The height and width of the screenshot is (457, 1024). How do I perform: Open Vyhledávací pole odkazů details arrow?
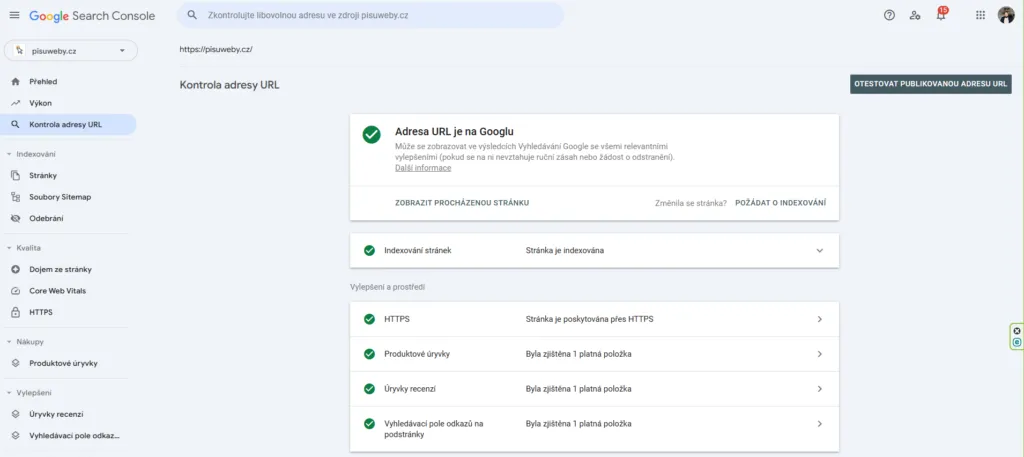click(820, 424)
